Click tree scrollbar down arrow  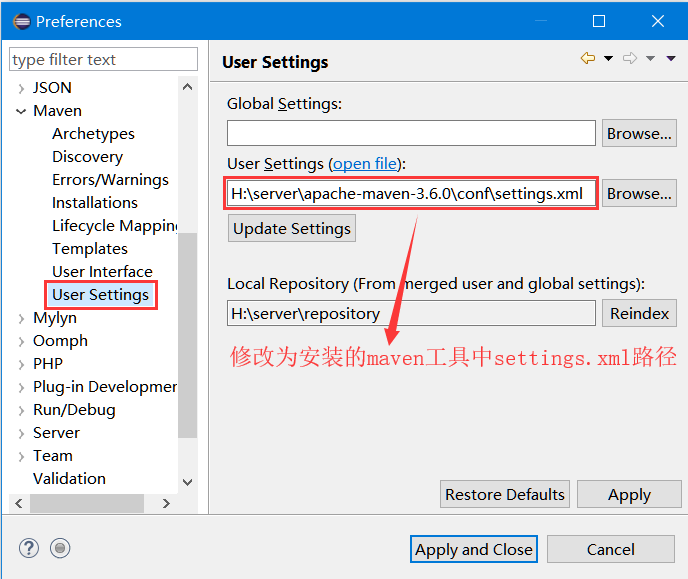(187, 482)
